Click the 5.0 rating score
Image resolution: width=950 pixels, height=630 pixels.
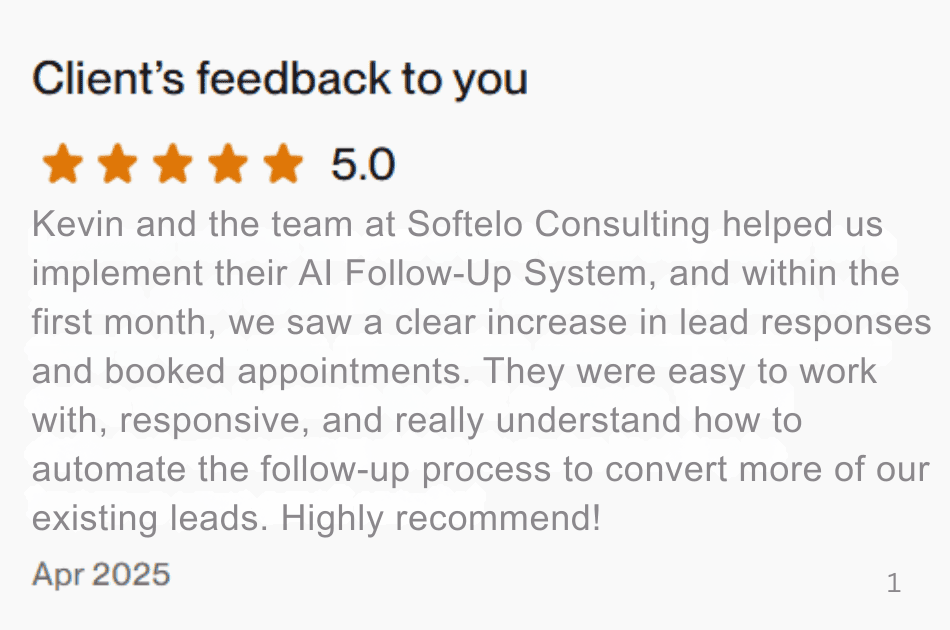(363, 165)
